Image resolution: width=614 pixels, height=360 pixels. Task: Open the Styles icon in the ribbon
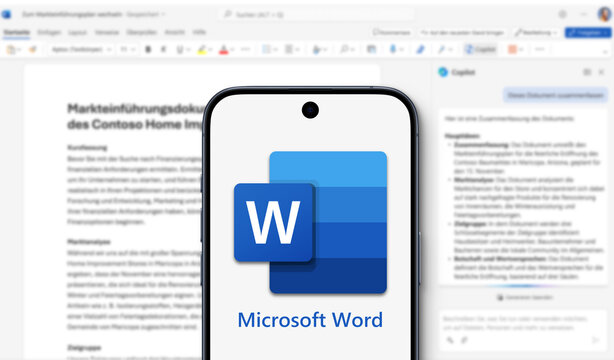click(316, 49)
